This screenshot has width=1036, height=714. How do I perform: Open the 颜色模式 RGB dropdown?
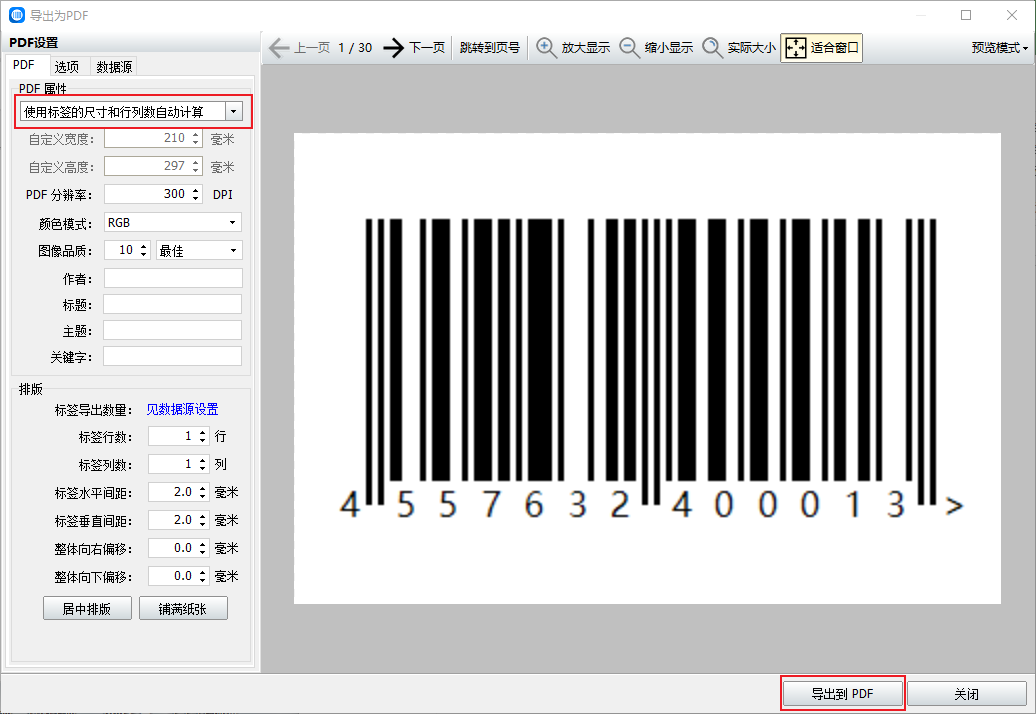[172, 223]
